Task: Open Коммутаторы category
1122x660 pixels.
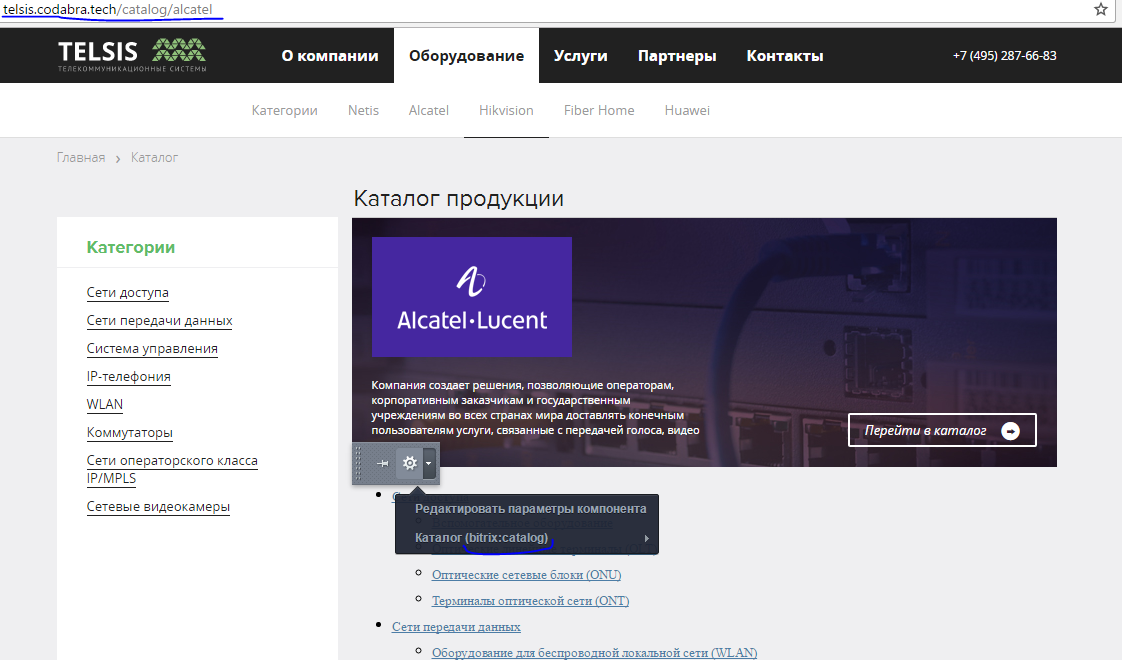Action: tap(130, 432)
